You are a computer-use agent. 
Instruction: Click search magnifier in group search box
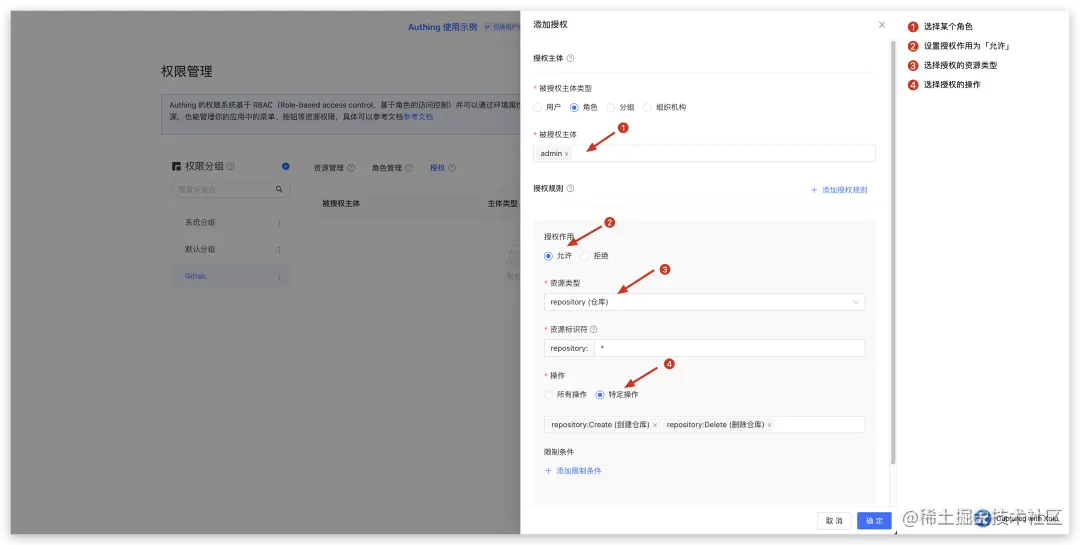tap(279, 189)
